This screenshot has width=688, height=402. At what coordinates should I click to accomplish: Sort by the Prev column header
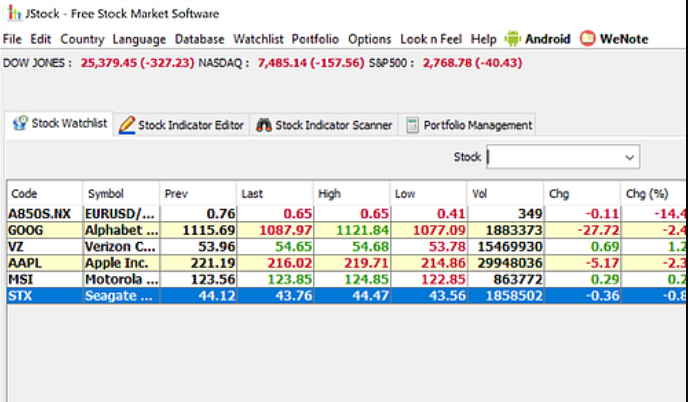pyautogui.click(x=198, y=194)
